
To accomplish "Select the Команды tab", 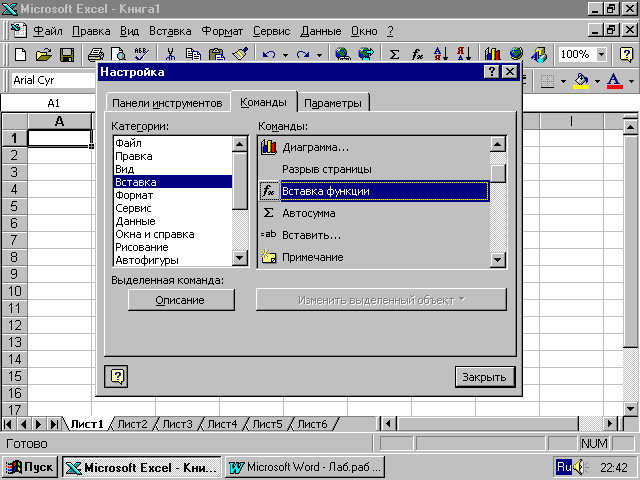I will coord(263,102).
